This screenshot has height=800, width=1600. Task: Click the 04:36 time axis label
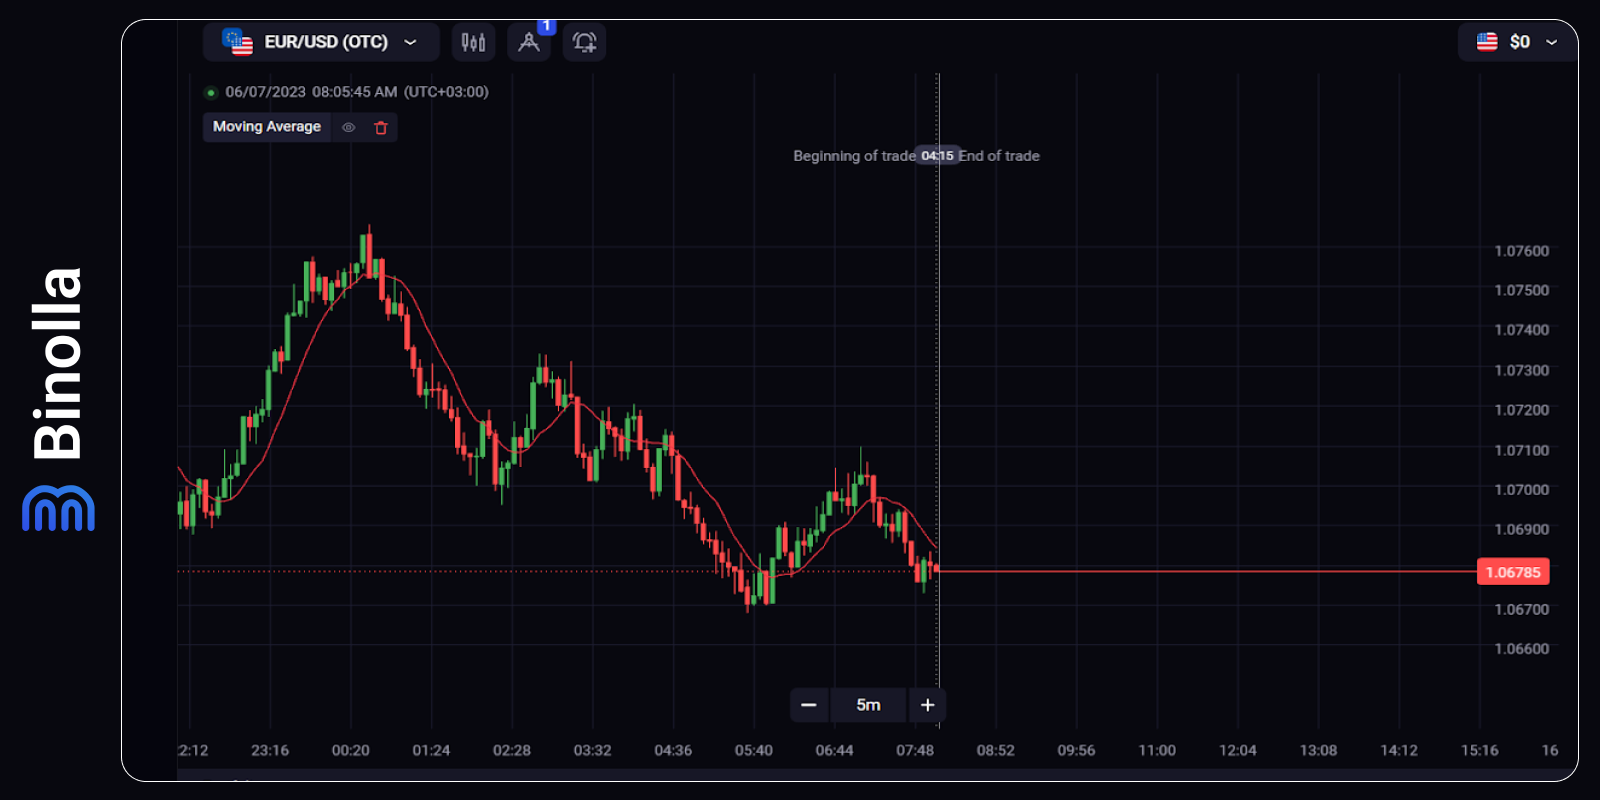[x=673, y=750]
